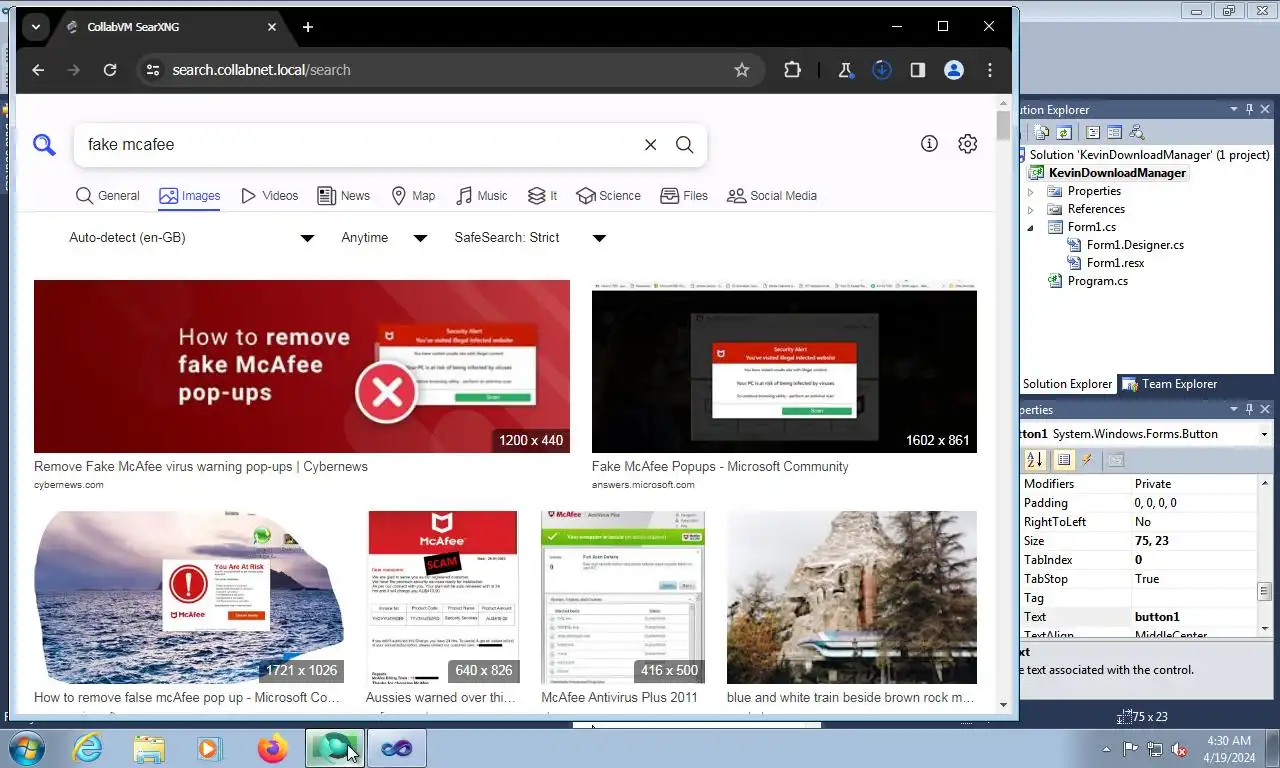Open 'Aussies warned over thi…' result

click(441, 698)
